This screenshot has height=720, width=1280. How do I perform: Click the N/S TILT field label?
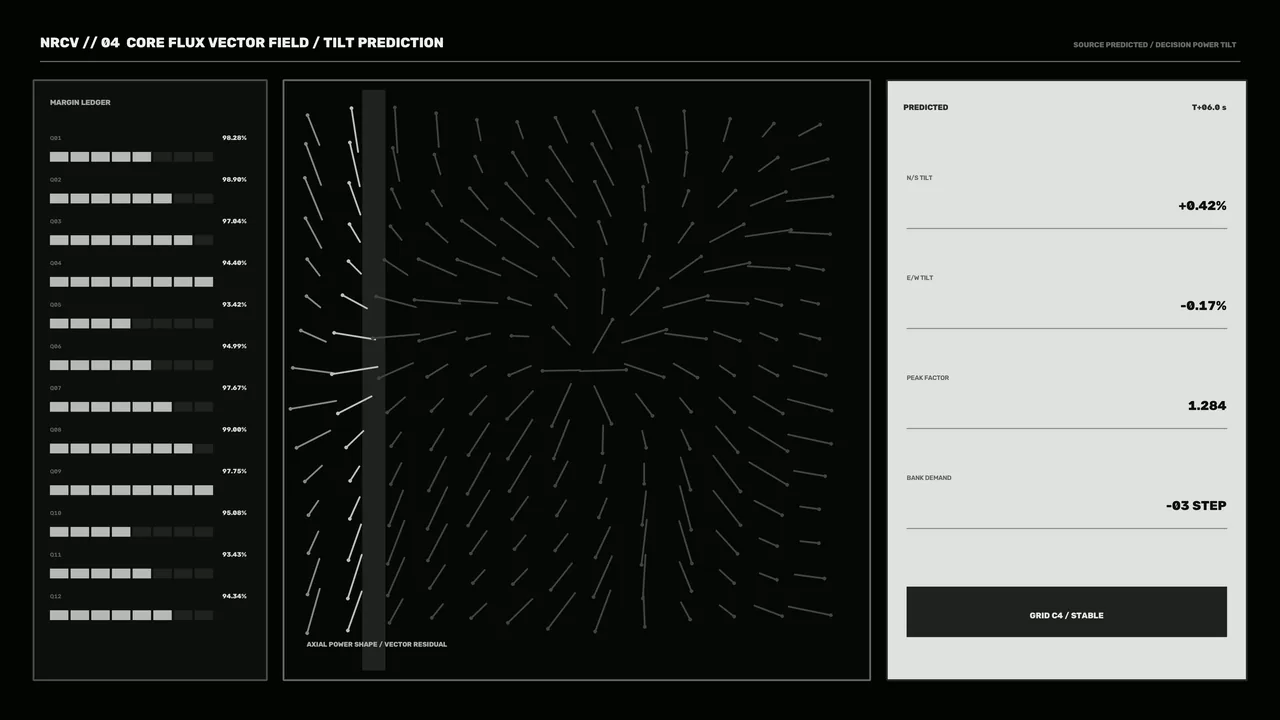pos(919,178)
